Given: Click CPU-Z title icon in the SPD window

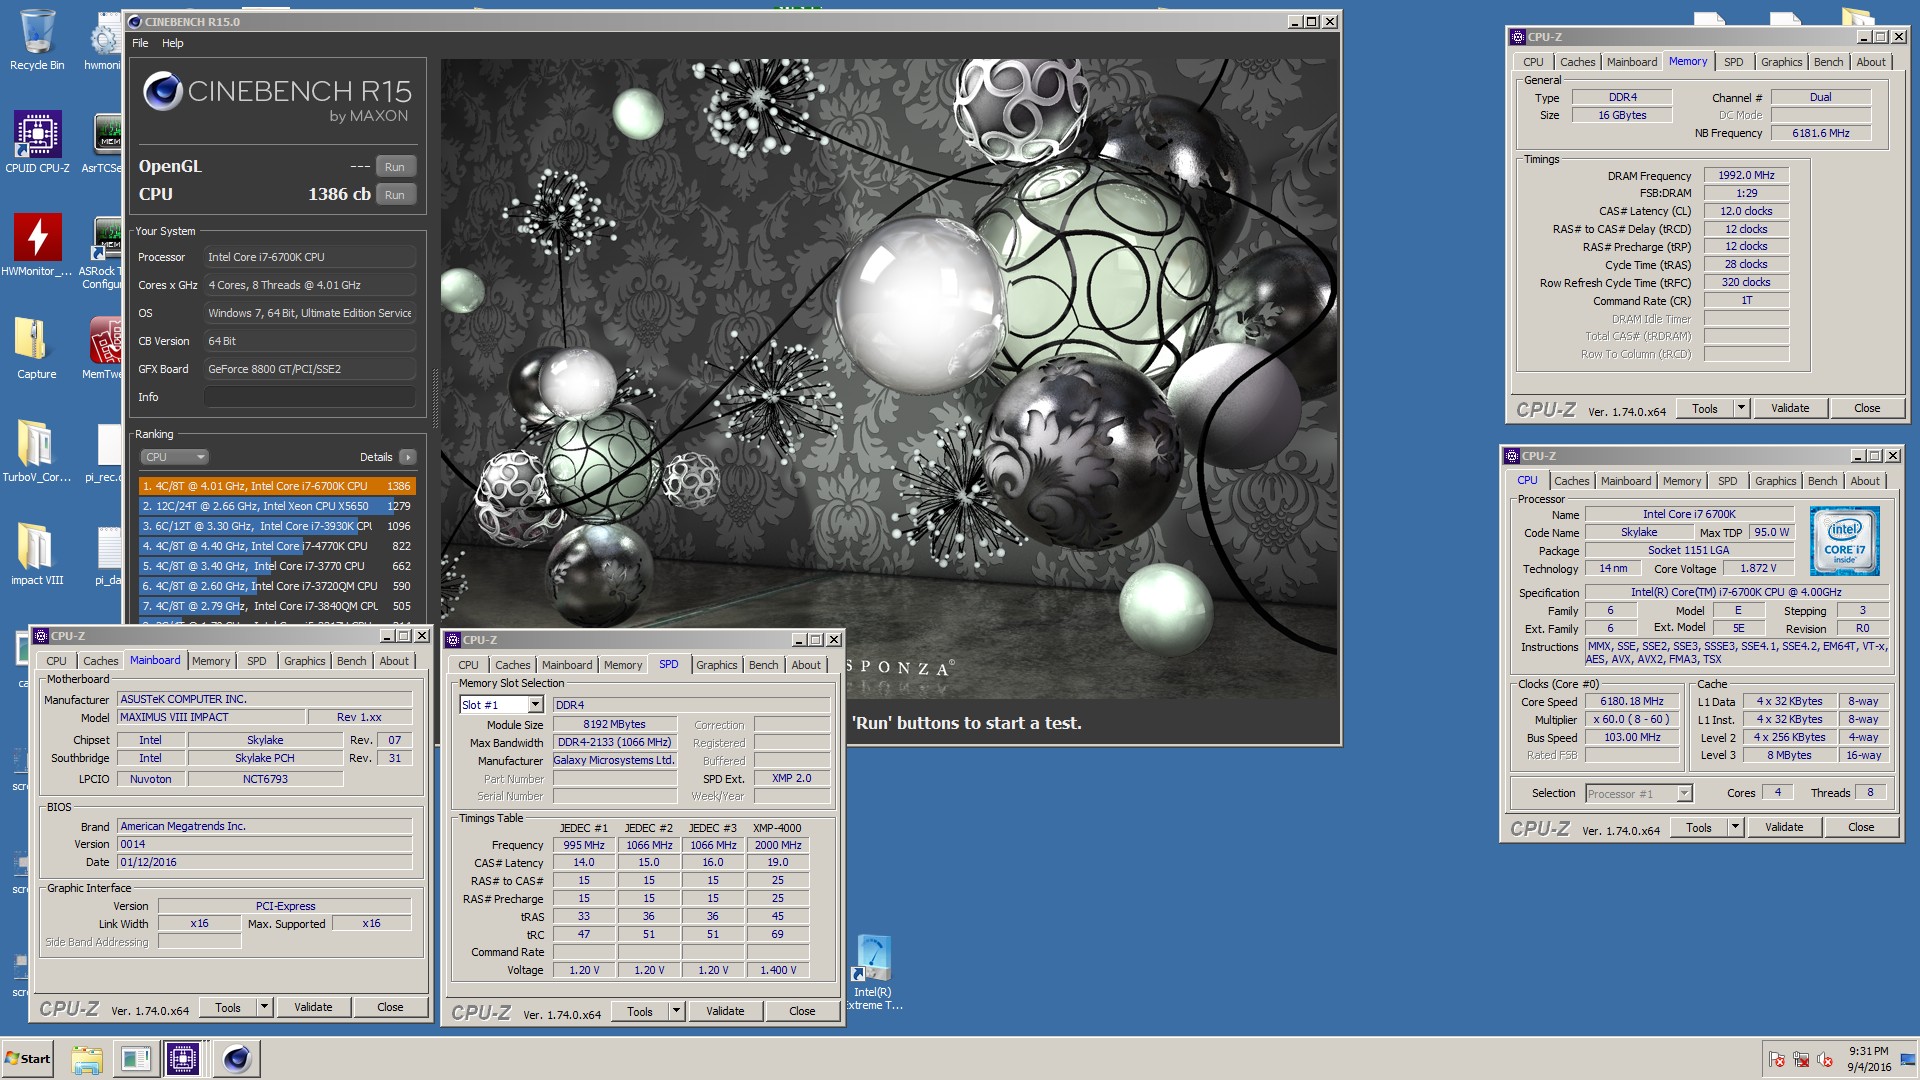Looking at the screenshot, I should [x=453, y=640].
